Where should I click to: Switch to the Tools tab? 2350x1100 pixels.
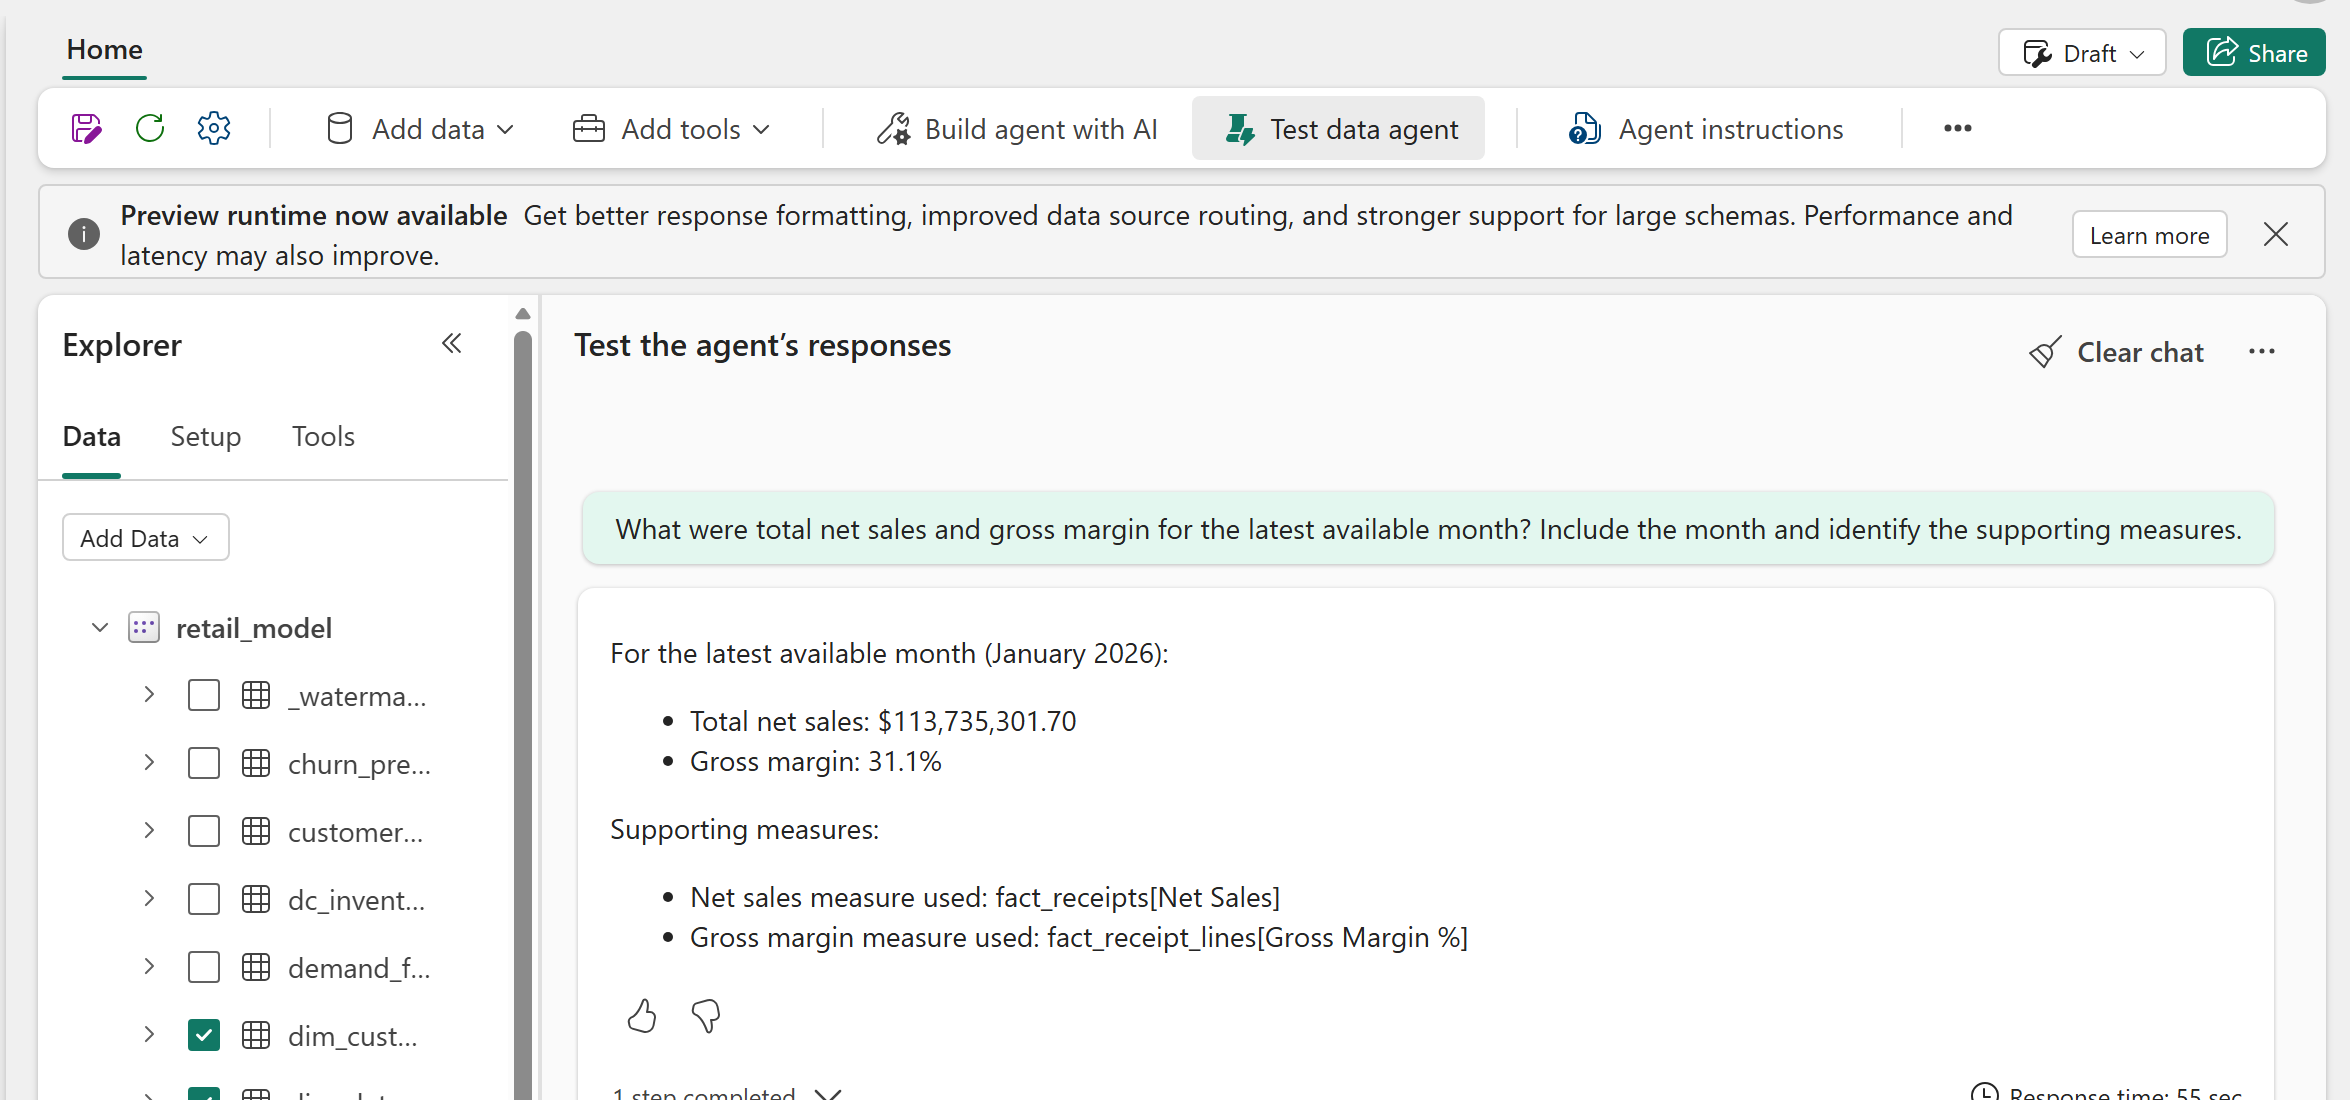coord(323,437)
